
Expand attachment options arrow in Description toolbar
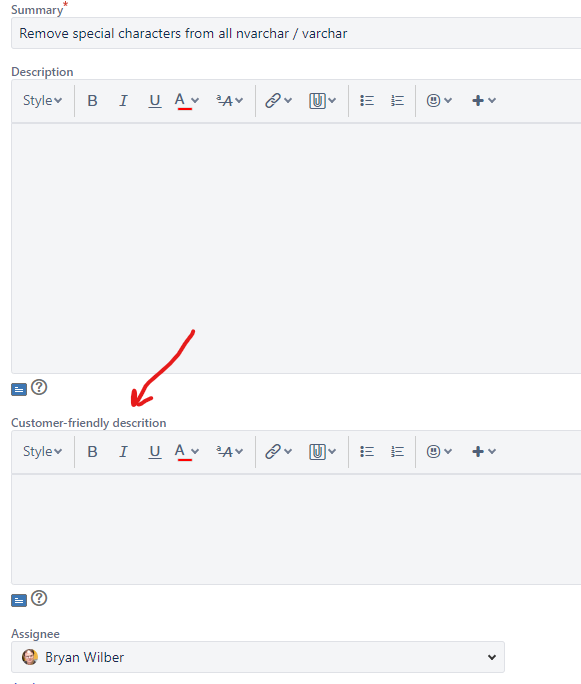[x=332, y=101]
